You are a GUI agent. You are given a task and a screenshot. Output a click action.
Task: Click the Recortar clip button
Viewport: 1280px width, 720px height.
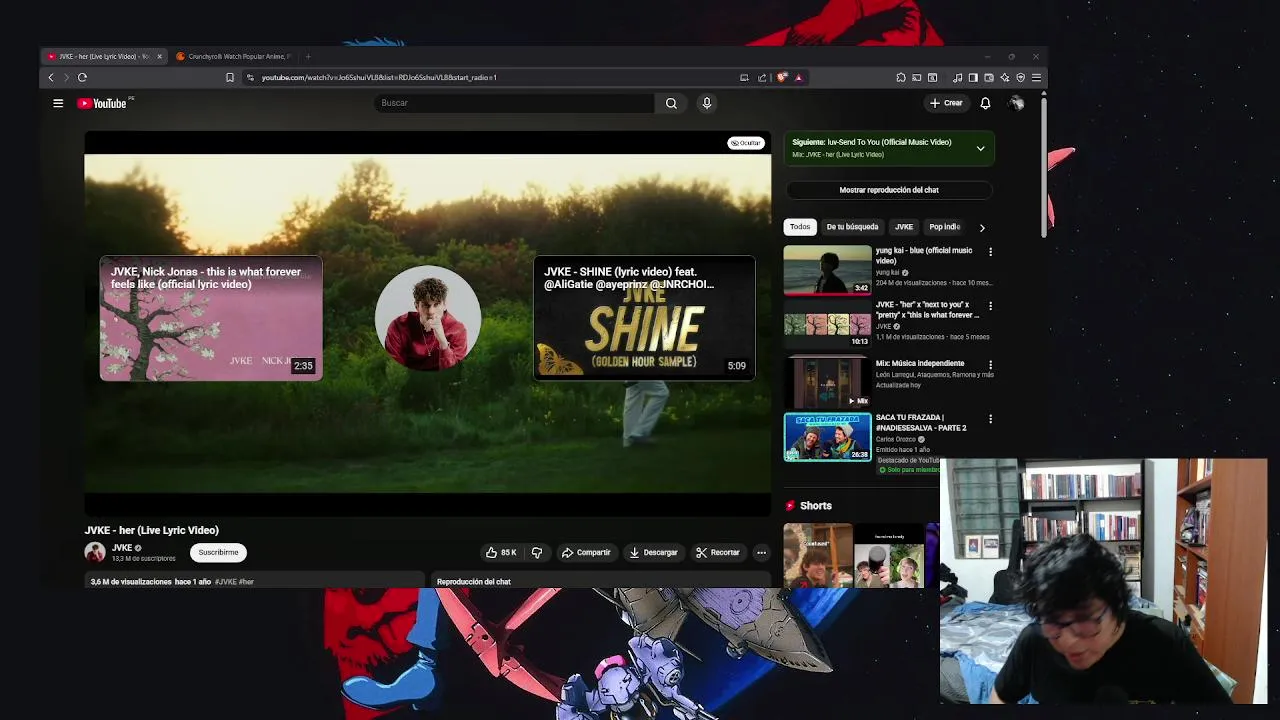[718, 552]
